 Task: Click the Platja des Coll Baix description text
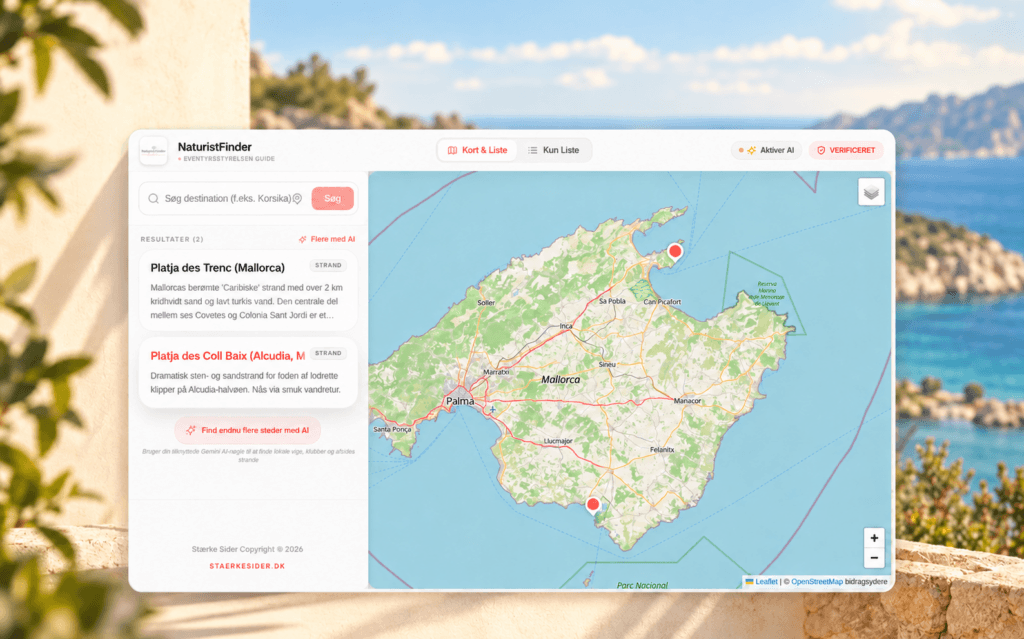pos(246,383)
